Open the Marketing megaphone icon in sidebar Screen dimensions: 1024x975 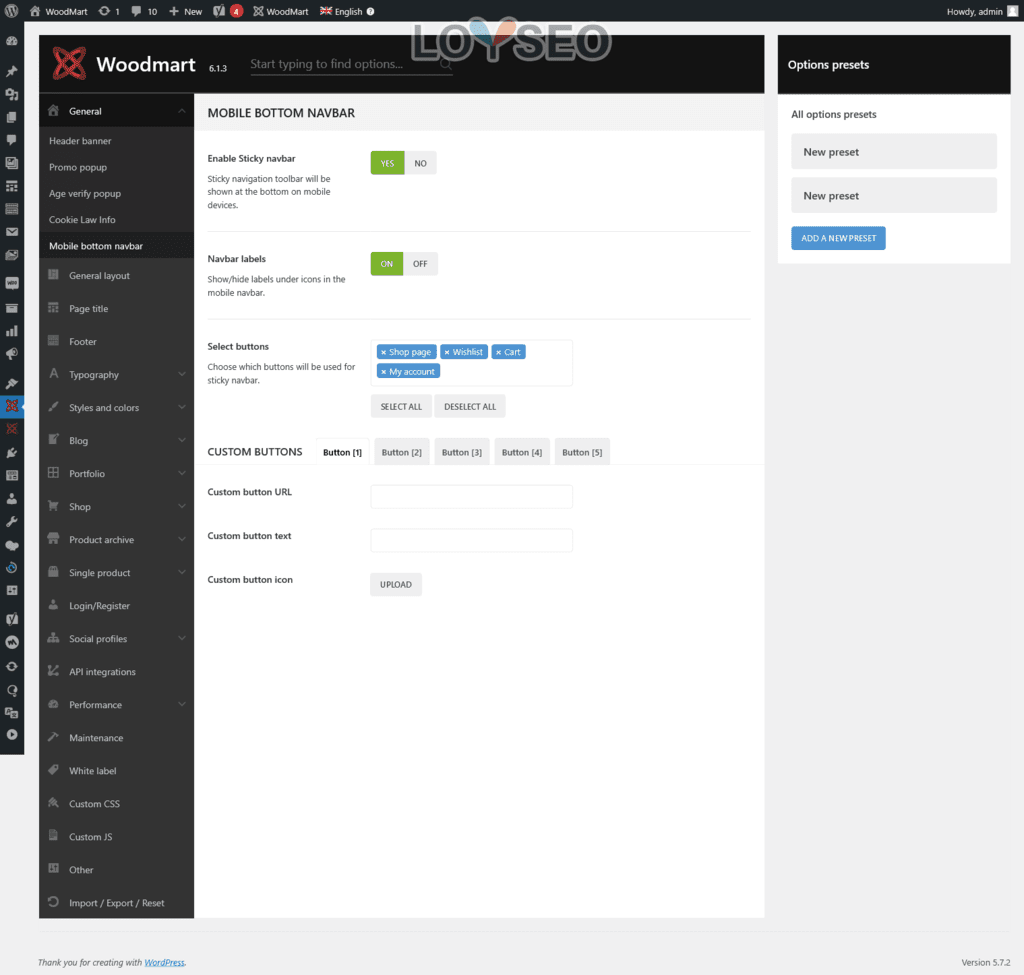12,354
